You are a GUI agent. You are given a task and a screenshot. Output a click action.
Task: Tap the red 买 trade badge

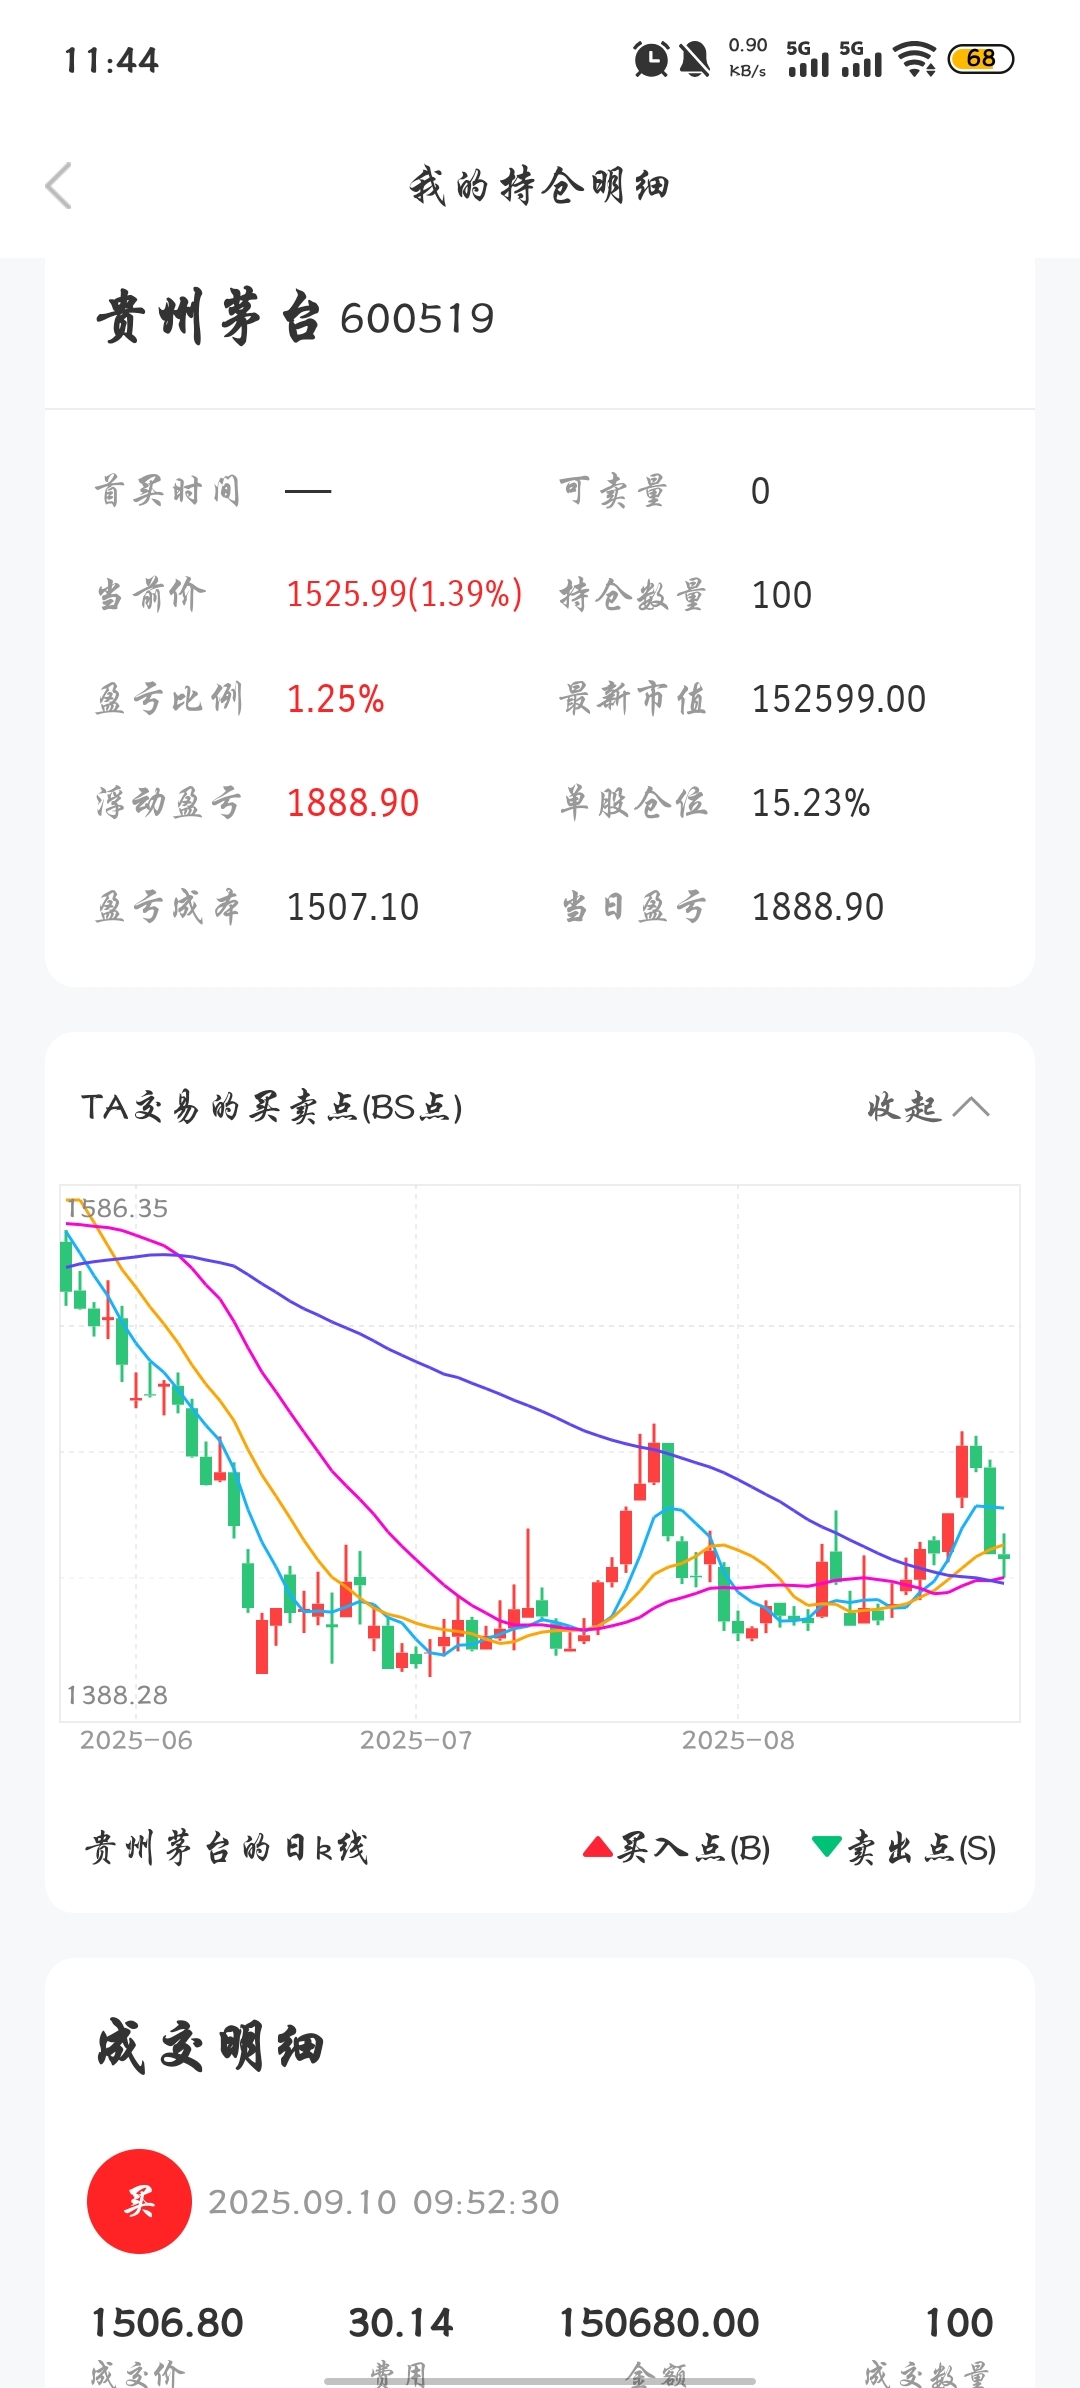point(139,2201)
